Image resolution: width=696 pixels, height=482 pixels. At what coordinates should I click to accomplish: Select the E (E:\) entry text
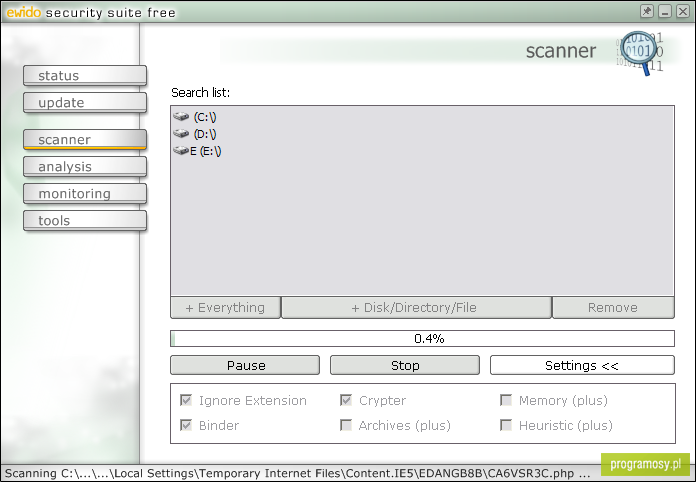(x=206, y=151)
